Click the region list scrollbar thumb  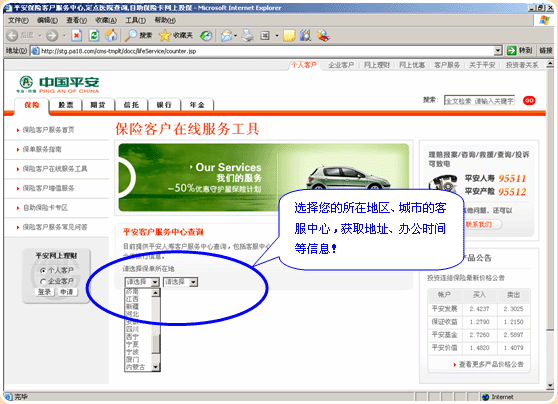156,343
